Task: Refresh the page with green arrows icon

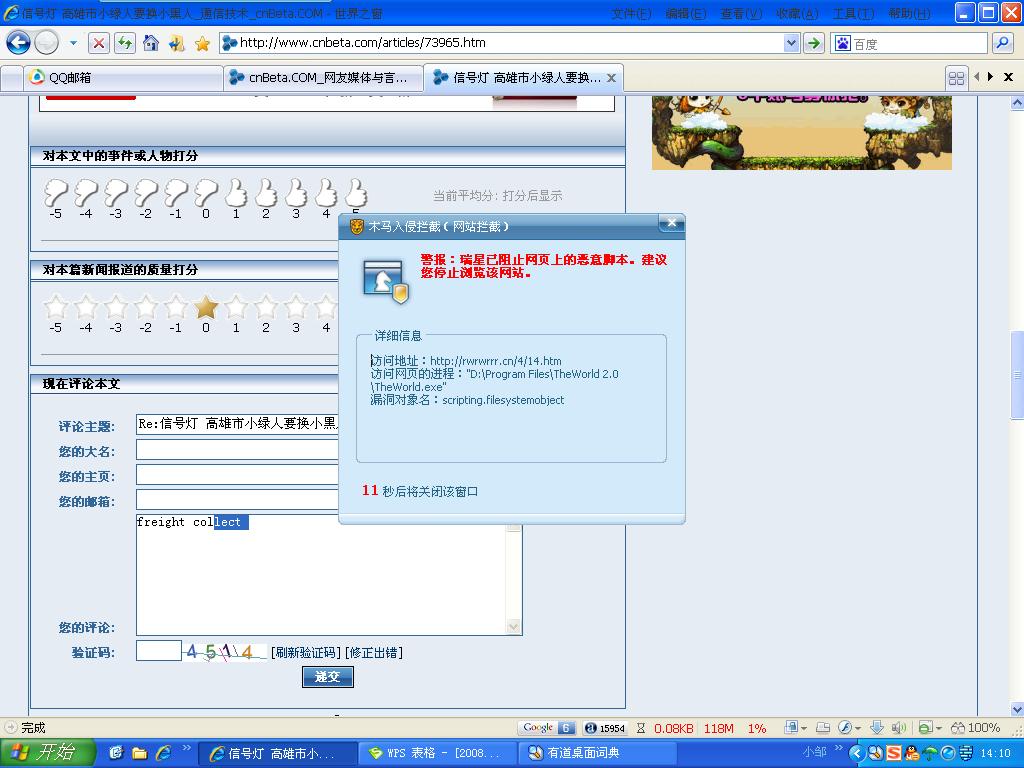Action: pyautogui.click(x=125, y=43)
